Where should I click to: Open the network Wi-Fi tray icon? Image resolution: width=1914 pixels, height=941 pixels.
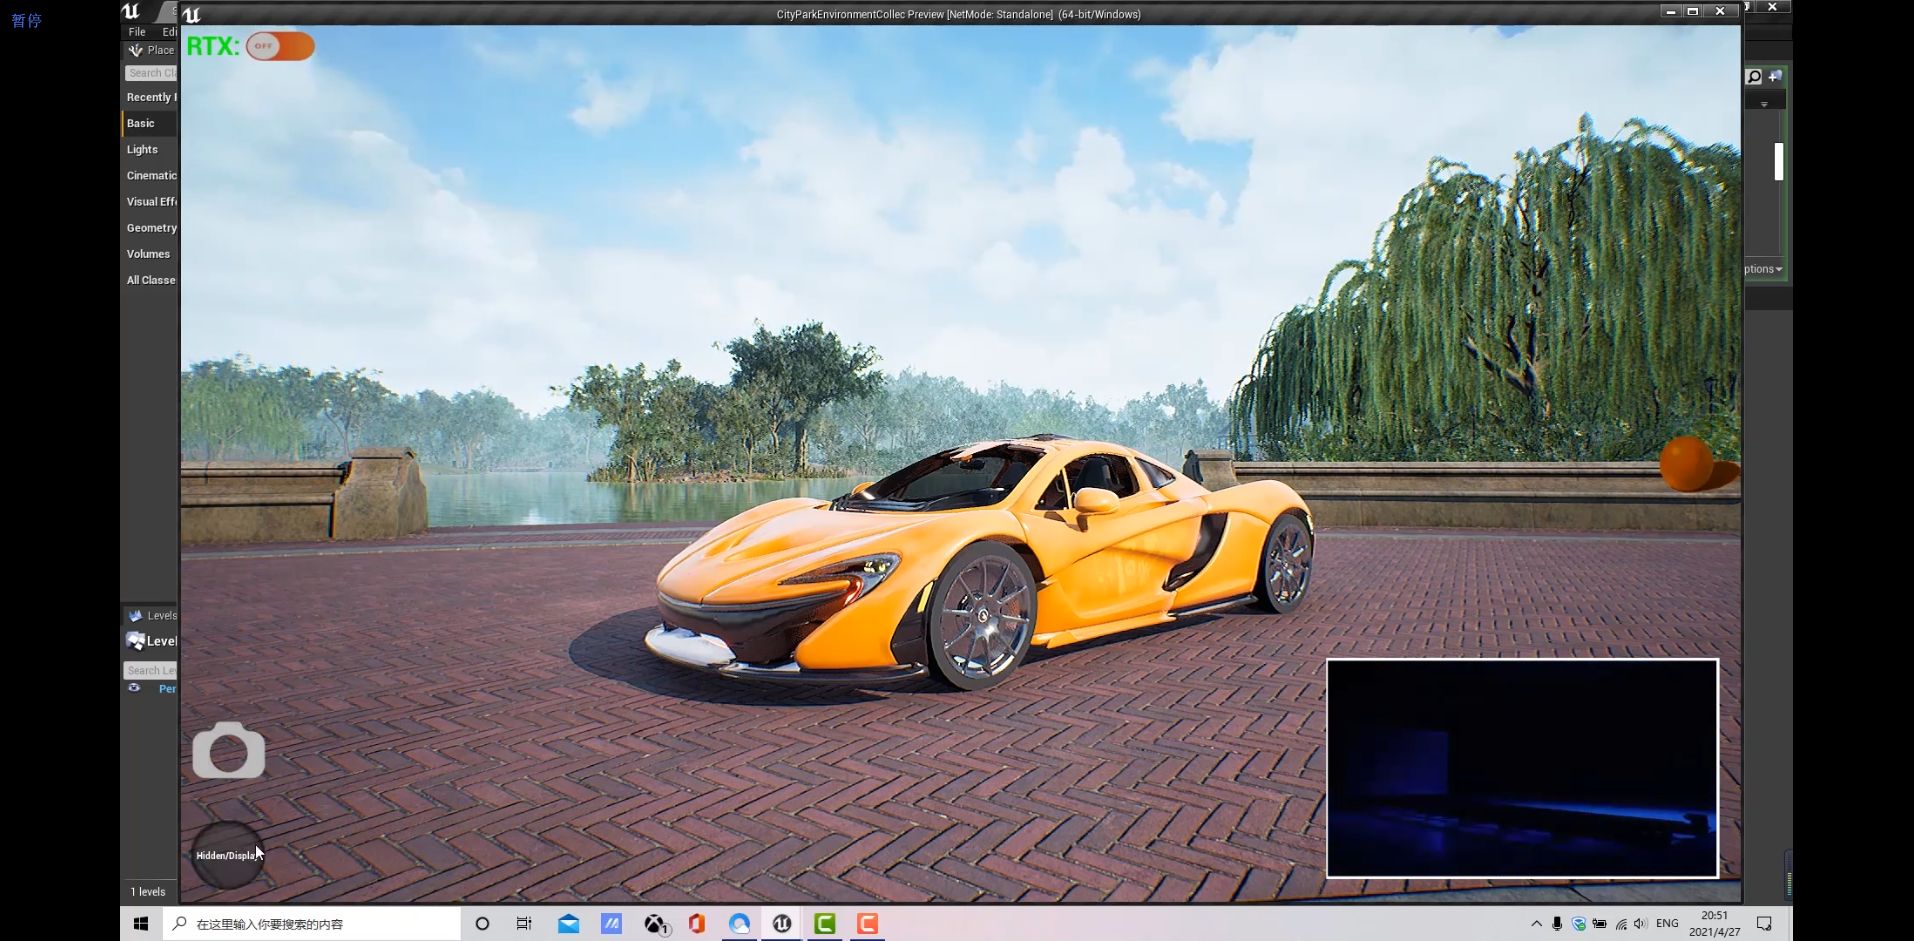[x=1621, y=923]
